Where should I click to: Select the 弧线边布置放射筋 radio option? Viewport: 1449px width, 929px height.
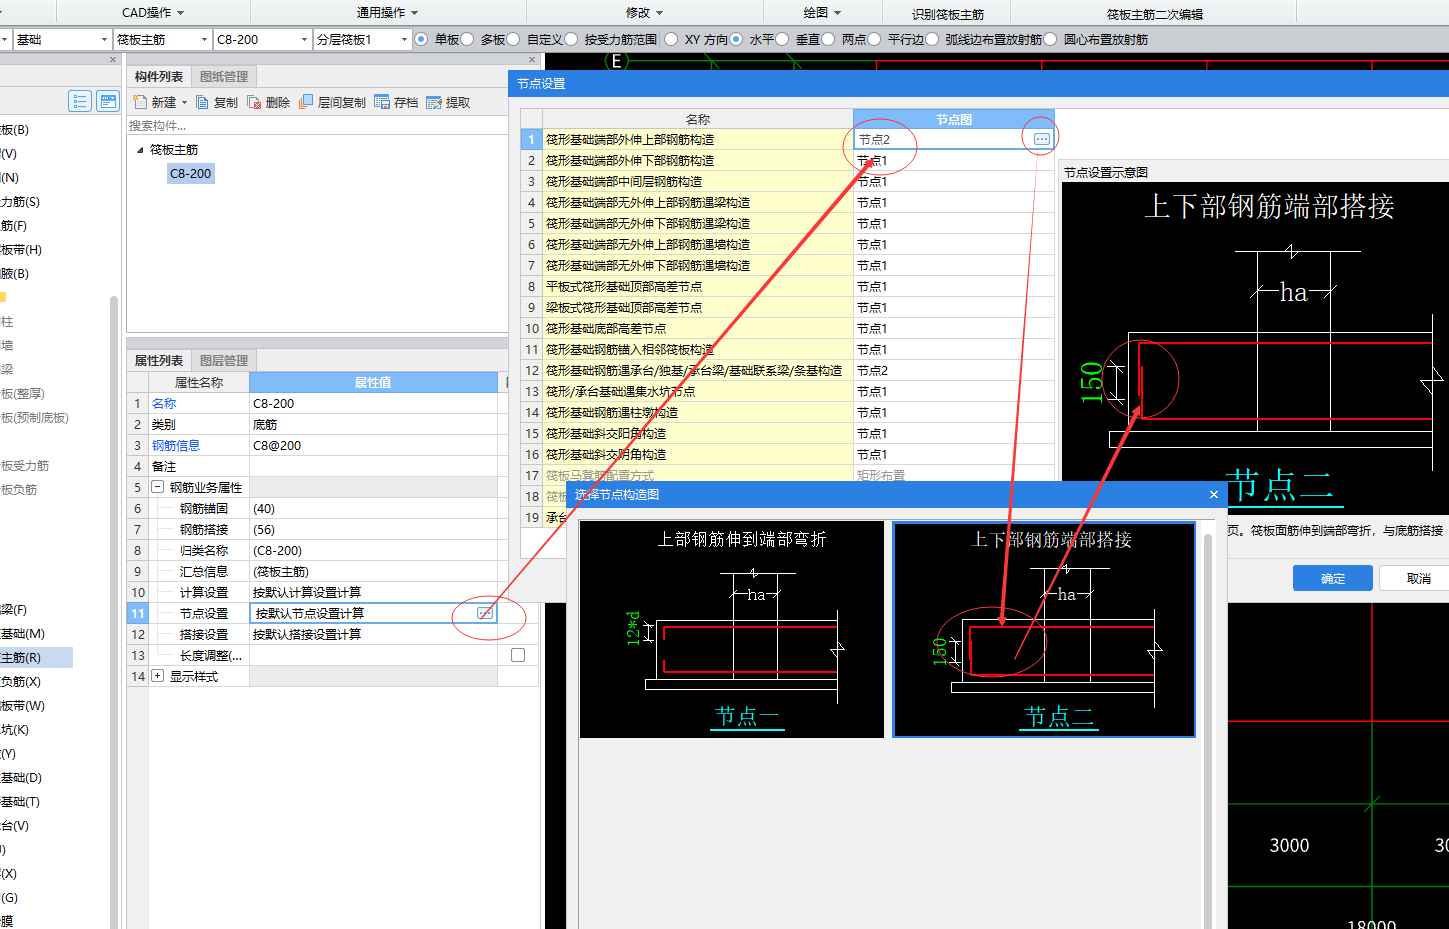click(x=932, y=39)
